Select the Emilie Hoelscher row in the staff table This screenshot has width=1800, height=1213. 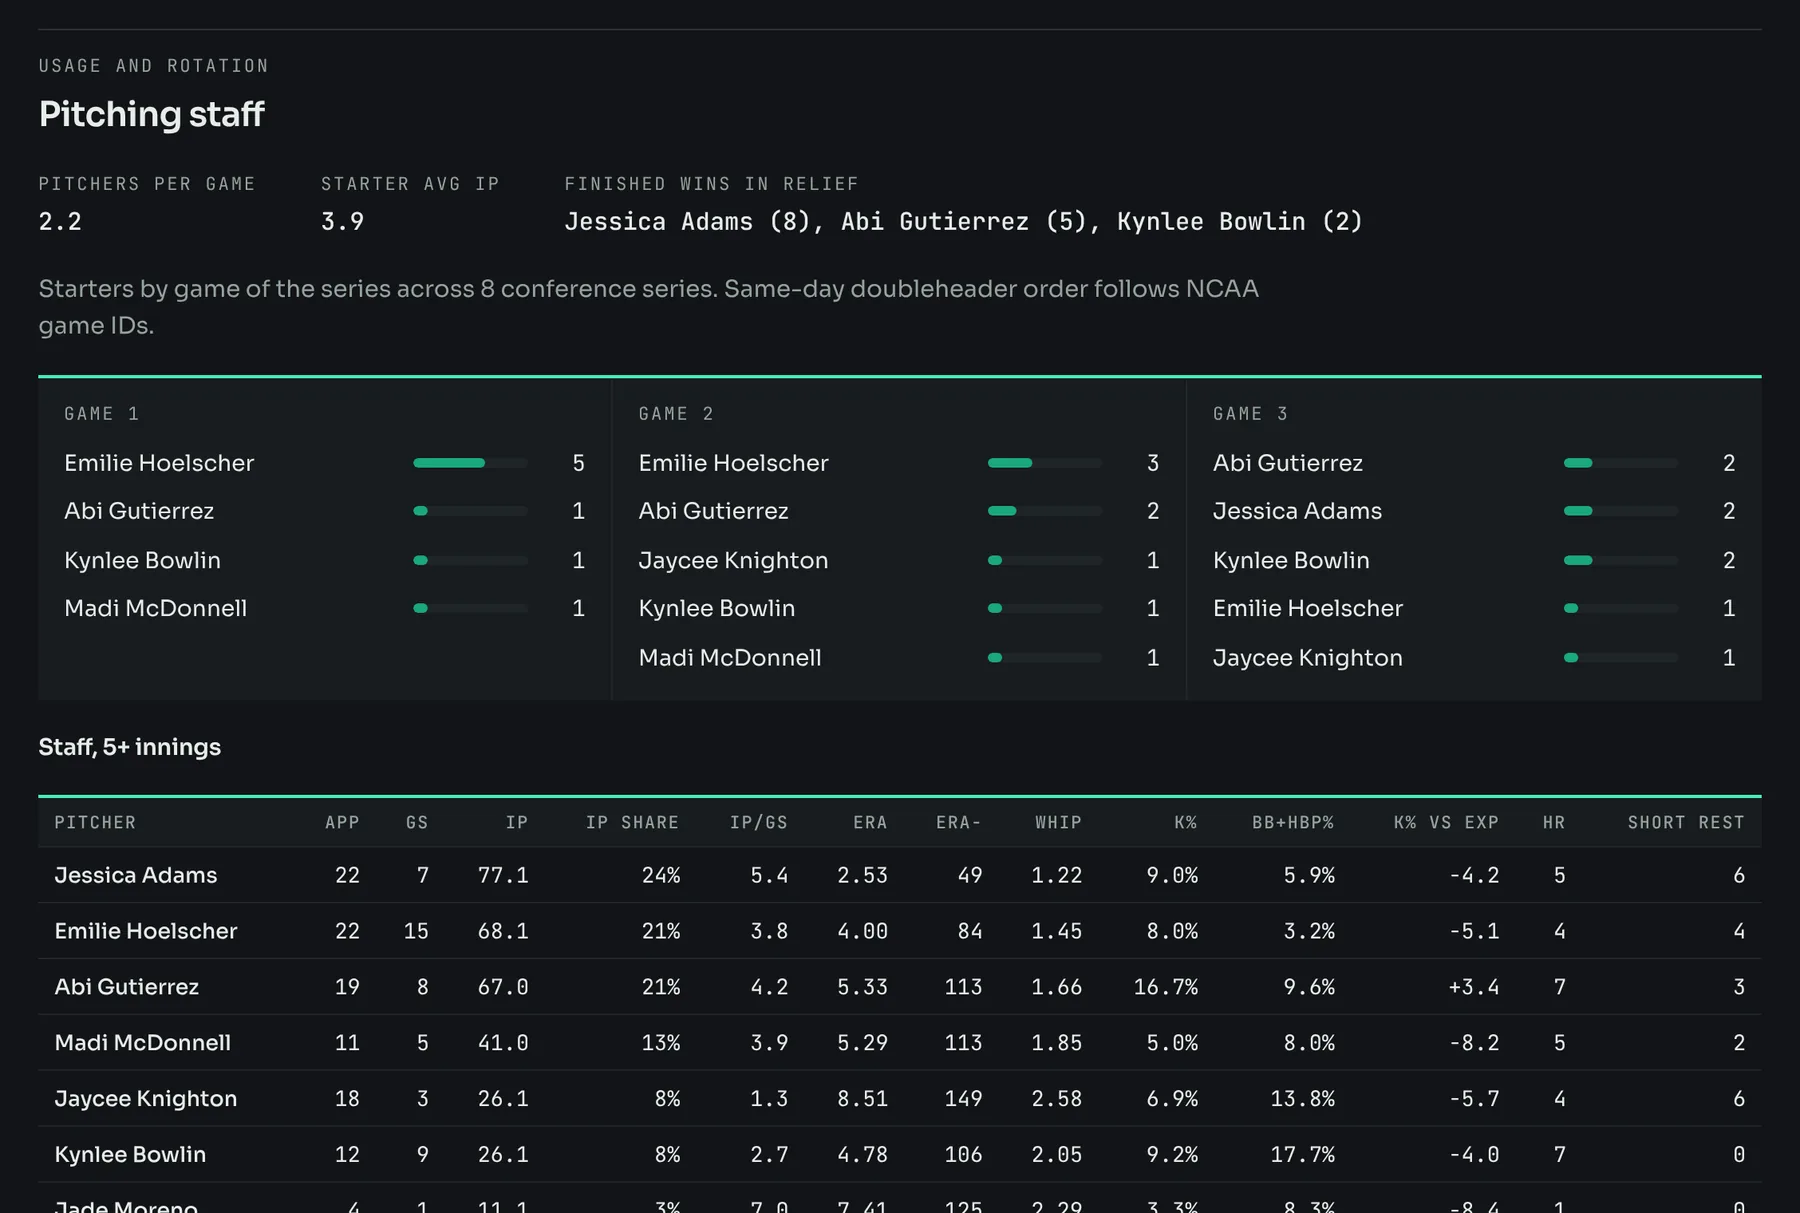click(x=900, y=931)
